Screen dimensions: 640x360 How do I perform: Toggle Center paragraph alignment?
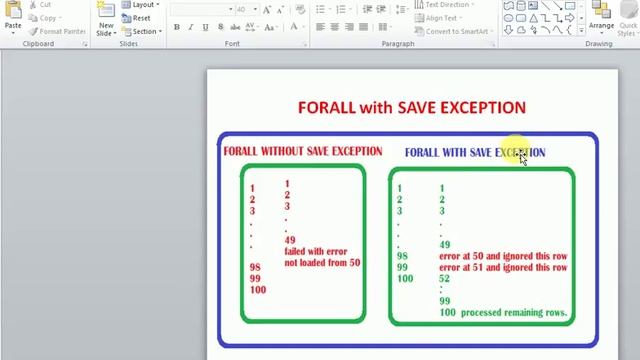(335, 27)
